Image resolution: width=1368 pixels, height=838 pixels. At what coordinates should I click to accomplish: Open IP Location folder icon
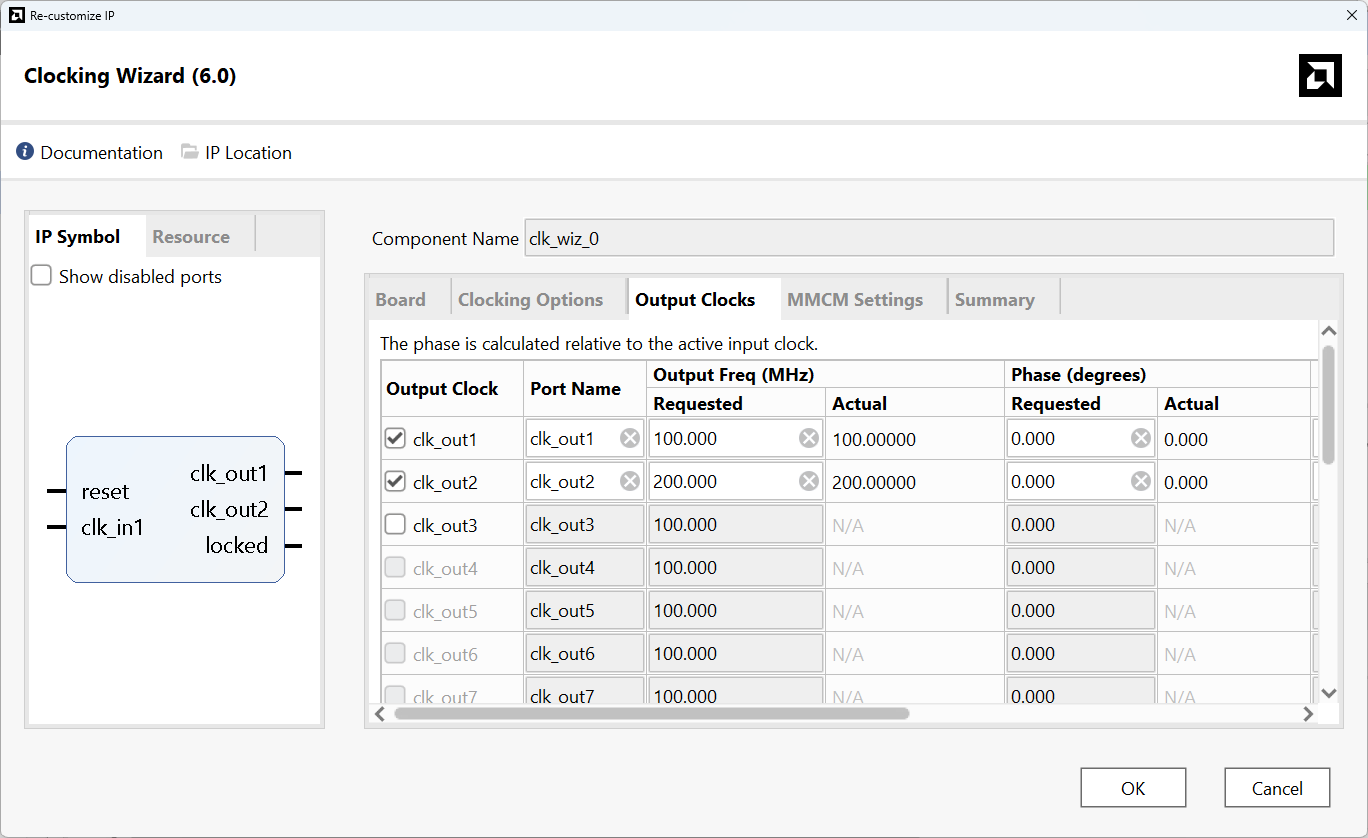pyautogui.click(x=190, y=152)
